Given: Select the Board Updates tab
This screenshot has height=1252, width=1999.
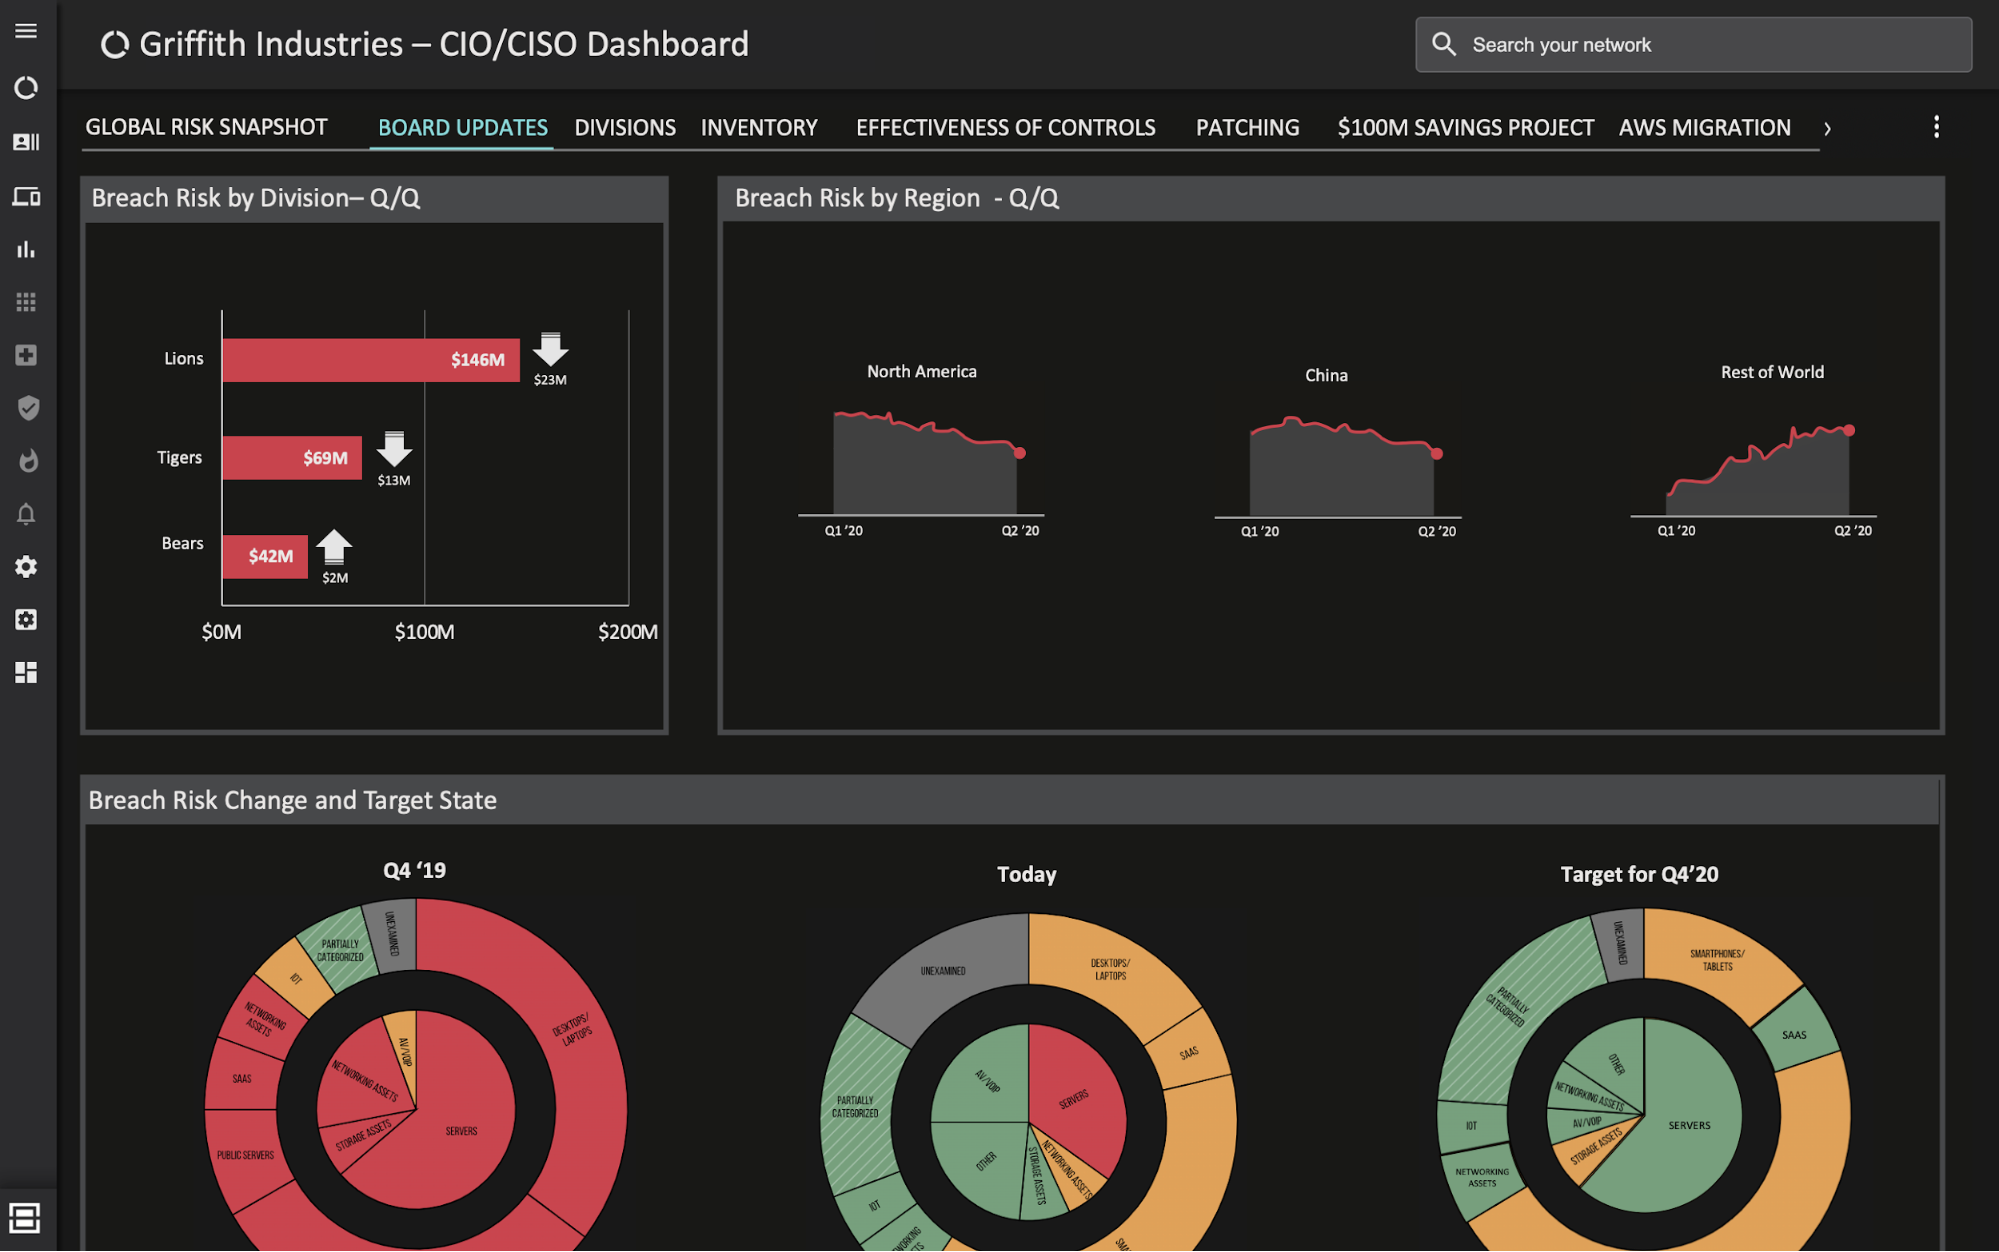Looking at the screenshot, I should point(462,128).
